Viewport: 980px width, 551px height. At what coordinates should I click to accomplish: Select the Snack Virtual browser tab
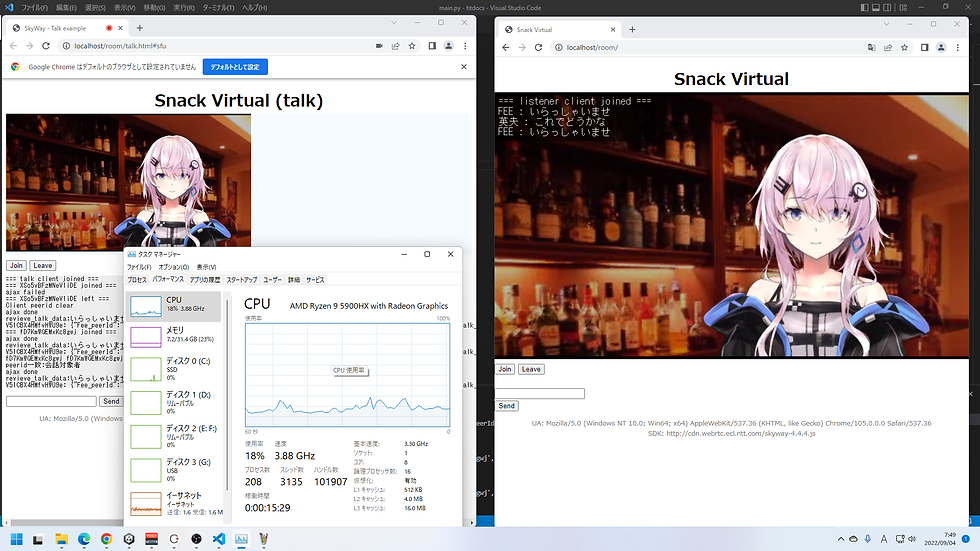[559, 29]
